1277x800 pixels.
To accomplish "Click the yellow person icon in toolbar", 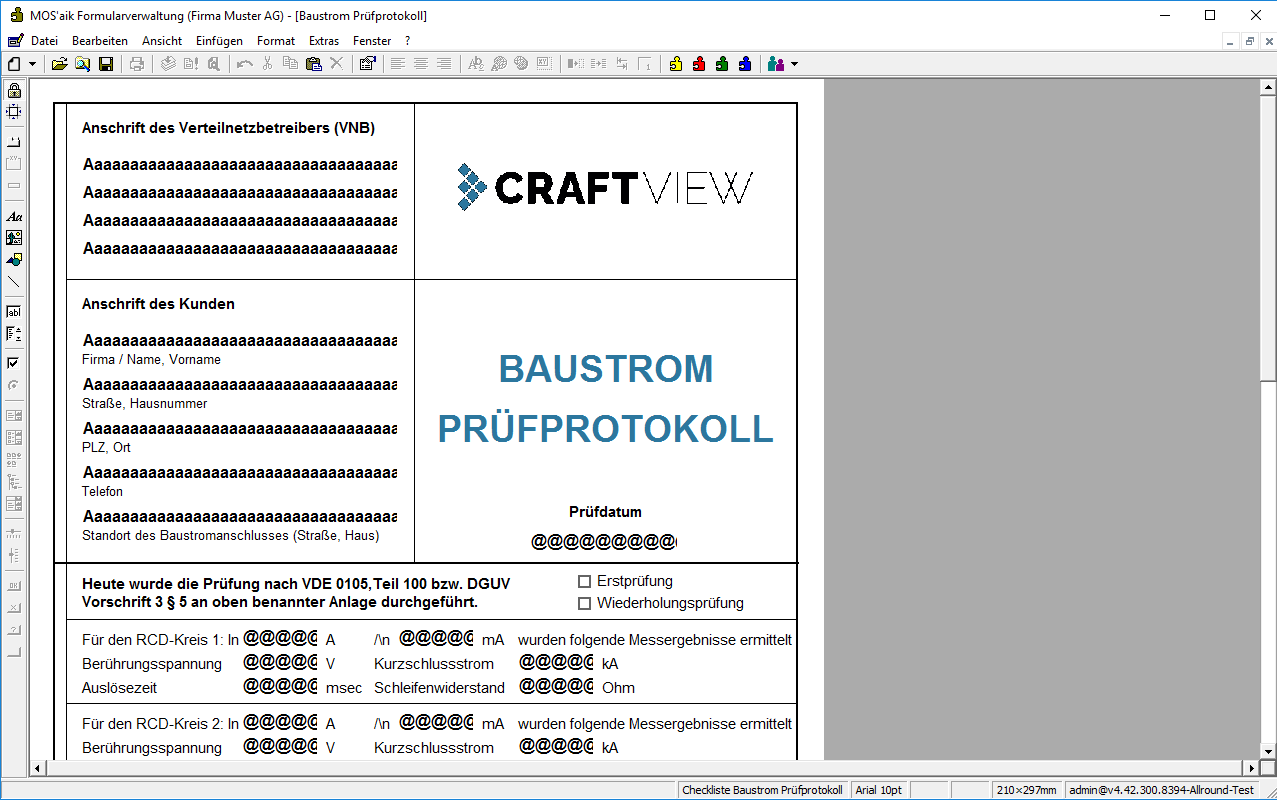I will tap(676, 64).
